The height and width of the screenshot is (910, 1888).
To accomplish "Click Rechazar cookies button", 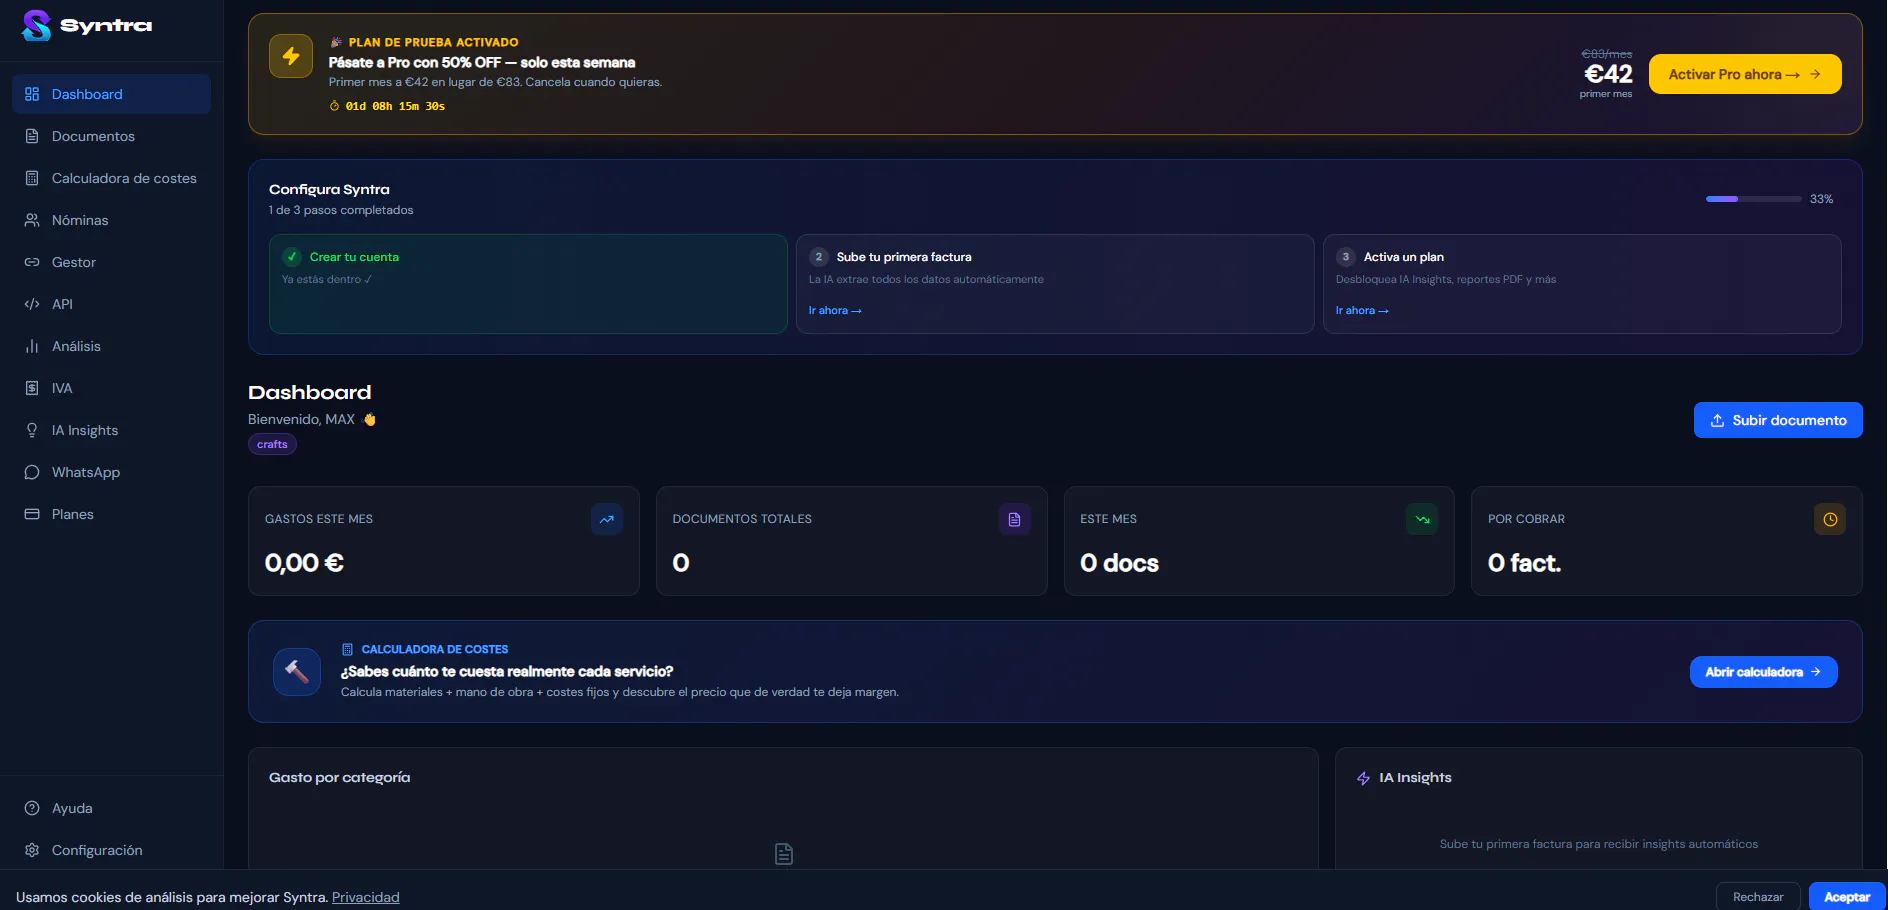I will [1758, 897].
